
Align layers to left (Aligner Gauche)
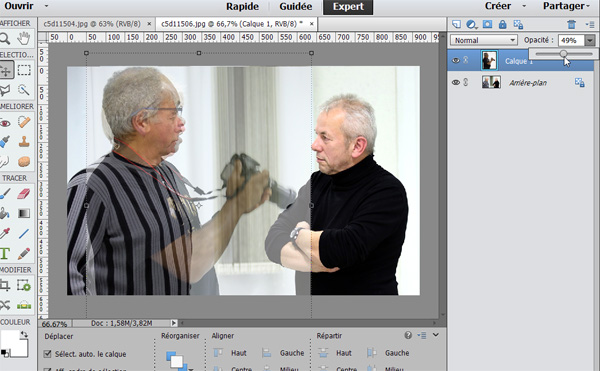coord(283,353)
